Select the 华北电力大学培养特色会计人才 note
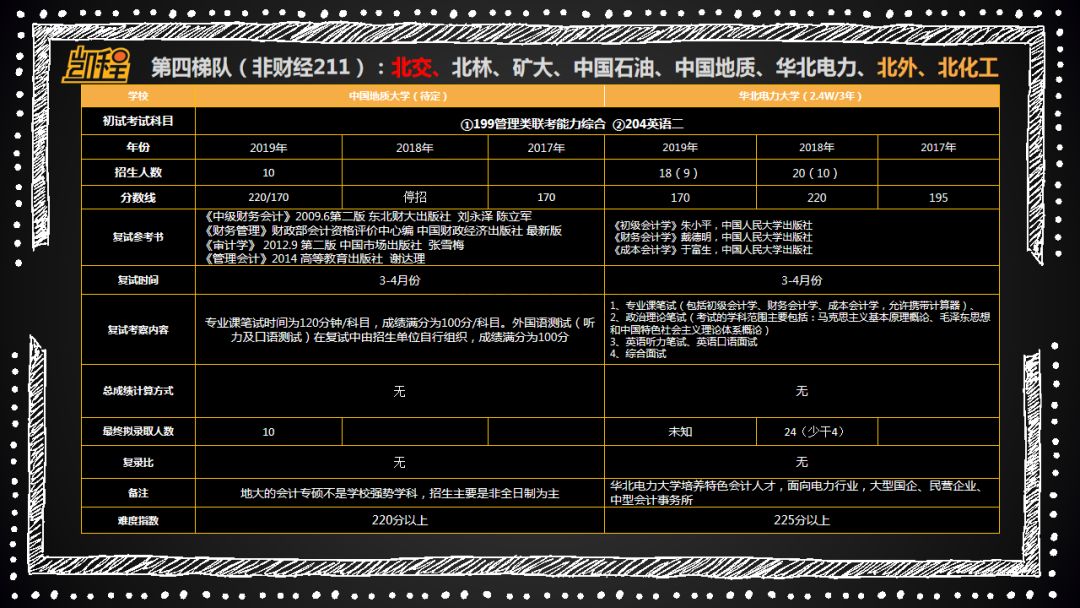Screen dimensions: 1080x608 coord(796,493)
